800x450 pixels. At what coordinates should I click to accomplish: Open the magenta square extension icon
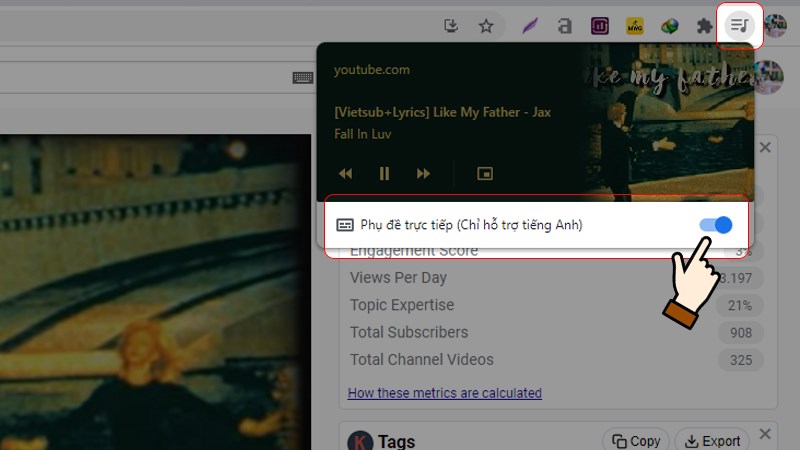pos(599,26)
